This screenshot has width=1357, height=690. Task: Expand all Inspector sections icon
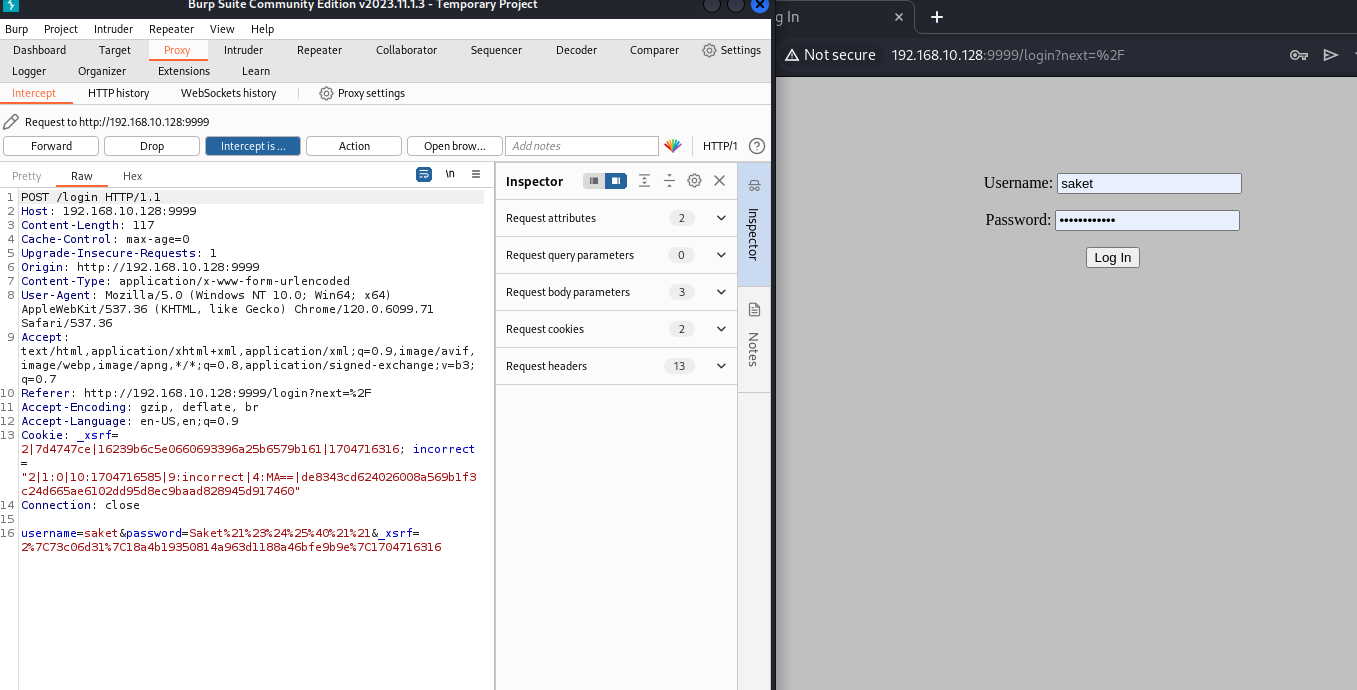(x=644, y=181)
